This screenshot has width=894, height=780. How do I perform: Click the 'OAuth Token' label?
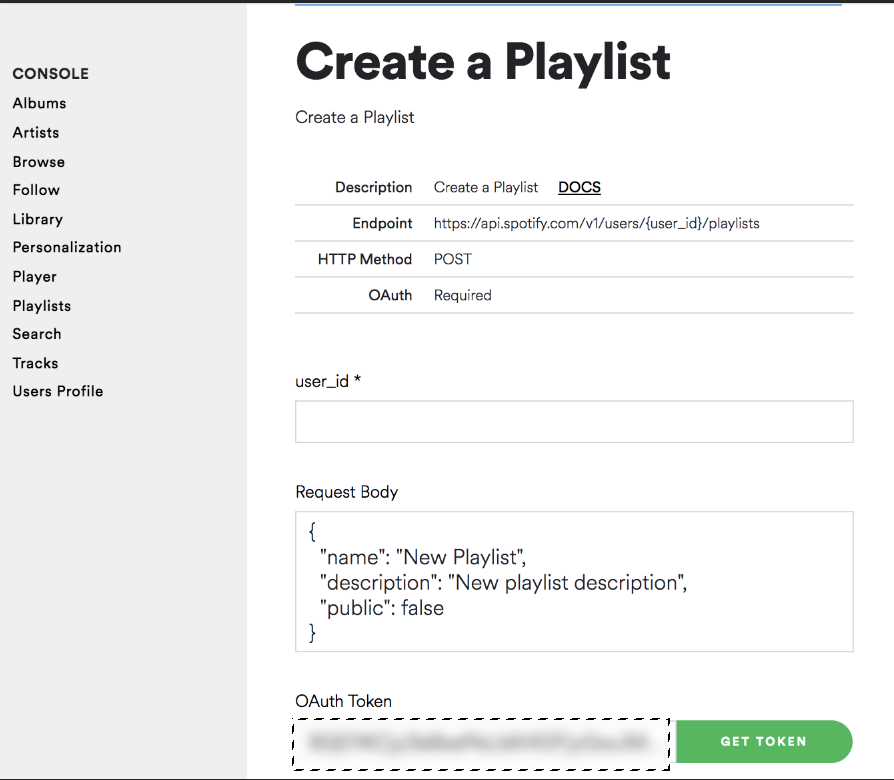pyautogui.click(x=343, y=701)
